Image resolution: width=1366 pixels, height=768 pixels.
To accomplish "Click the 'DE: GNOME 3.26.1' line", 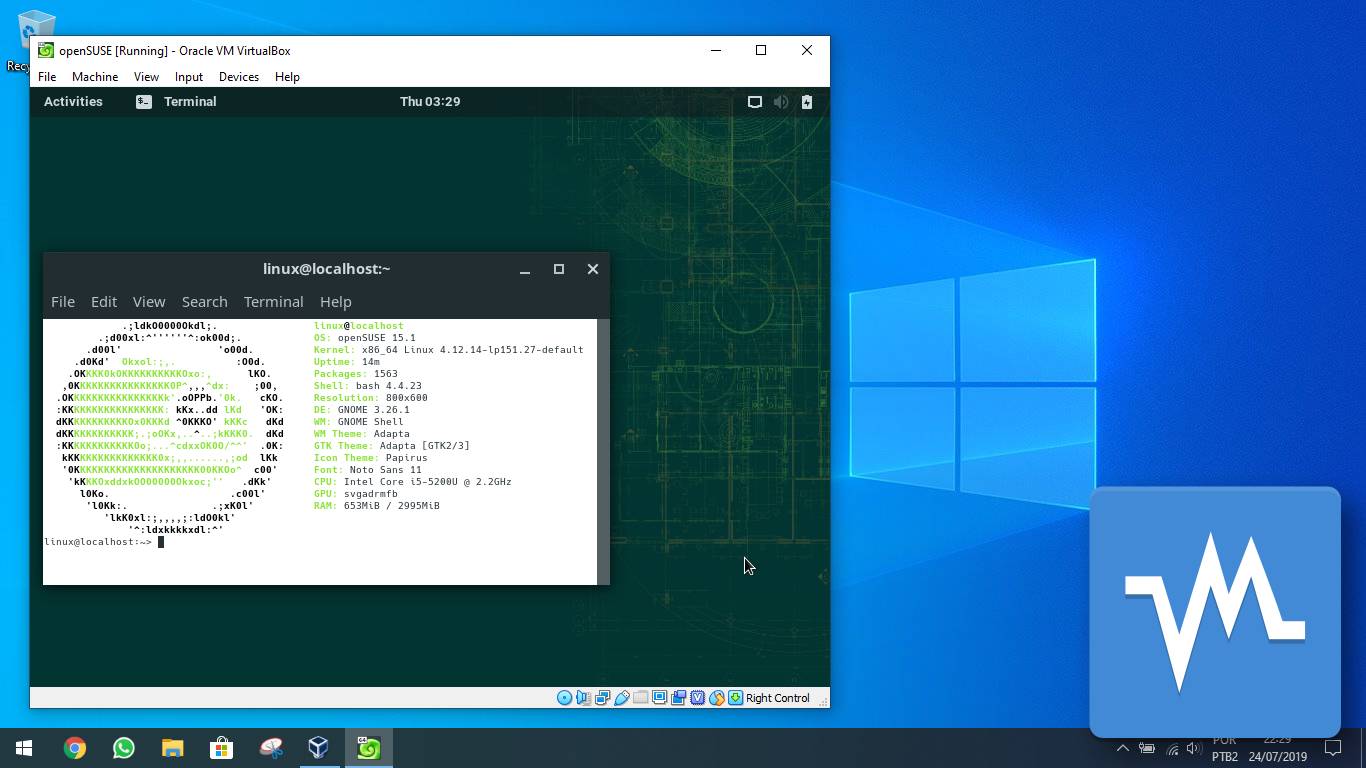I will (362, 410).
